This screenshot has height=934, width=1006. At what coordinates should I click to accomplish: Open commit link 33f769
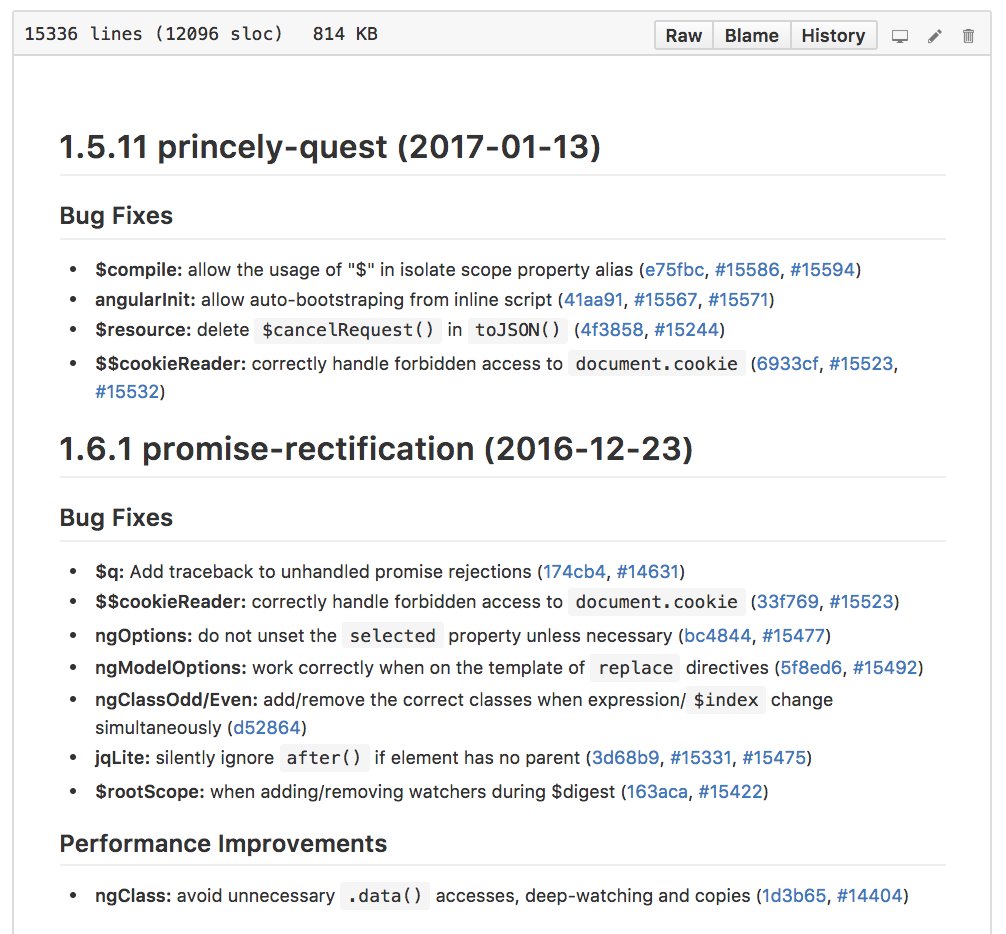788,602
